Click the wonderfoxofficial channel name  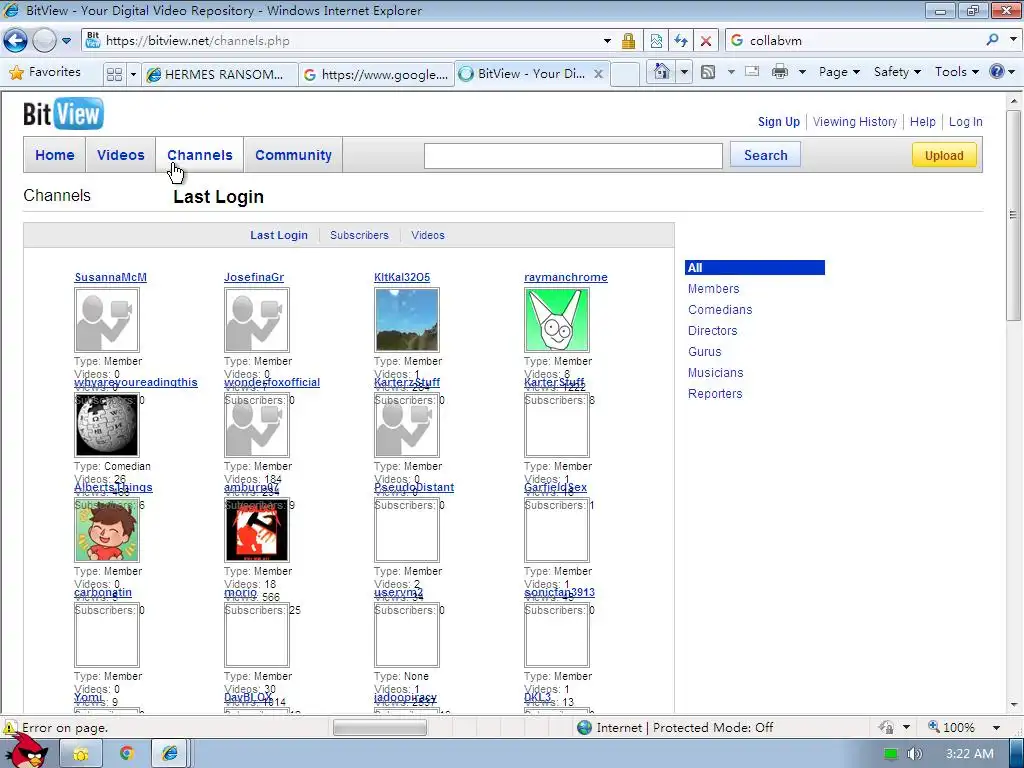tap(272, 382)
